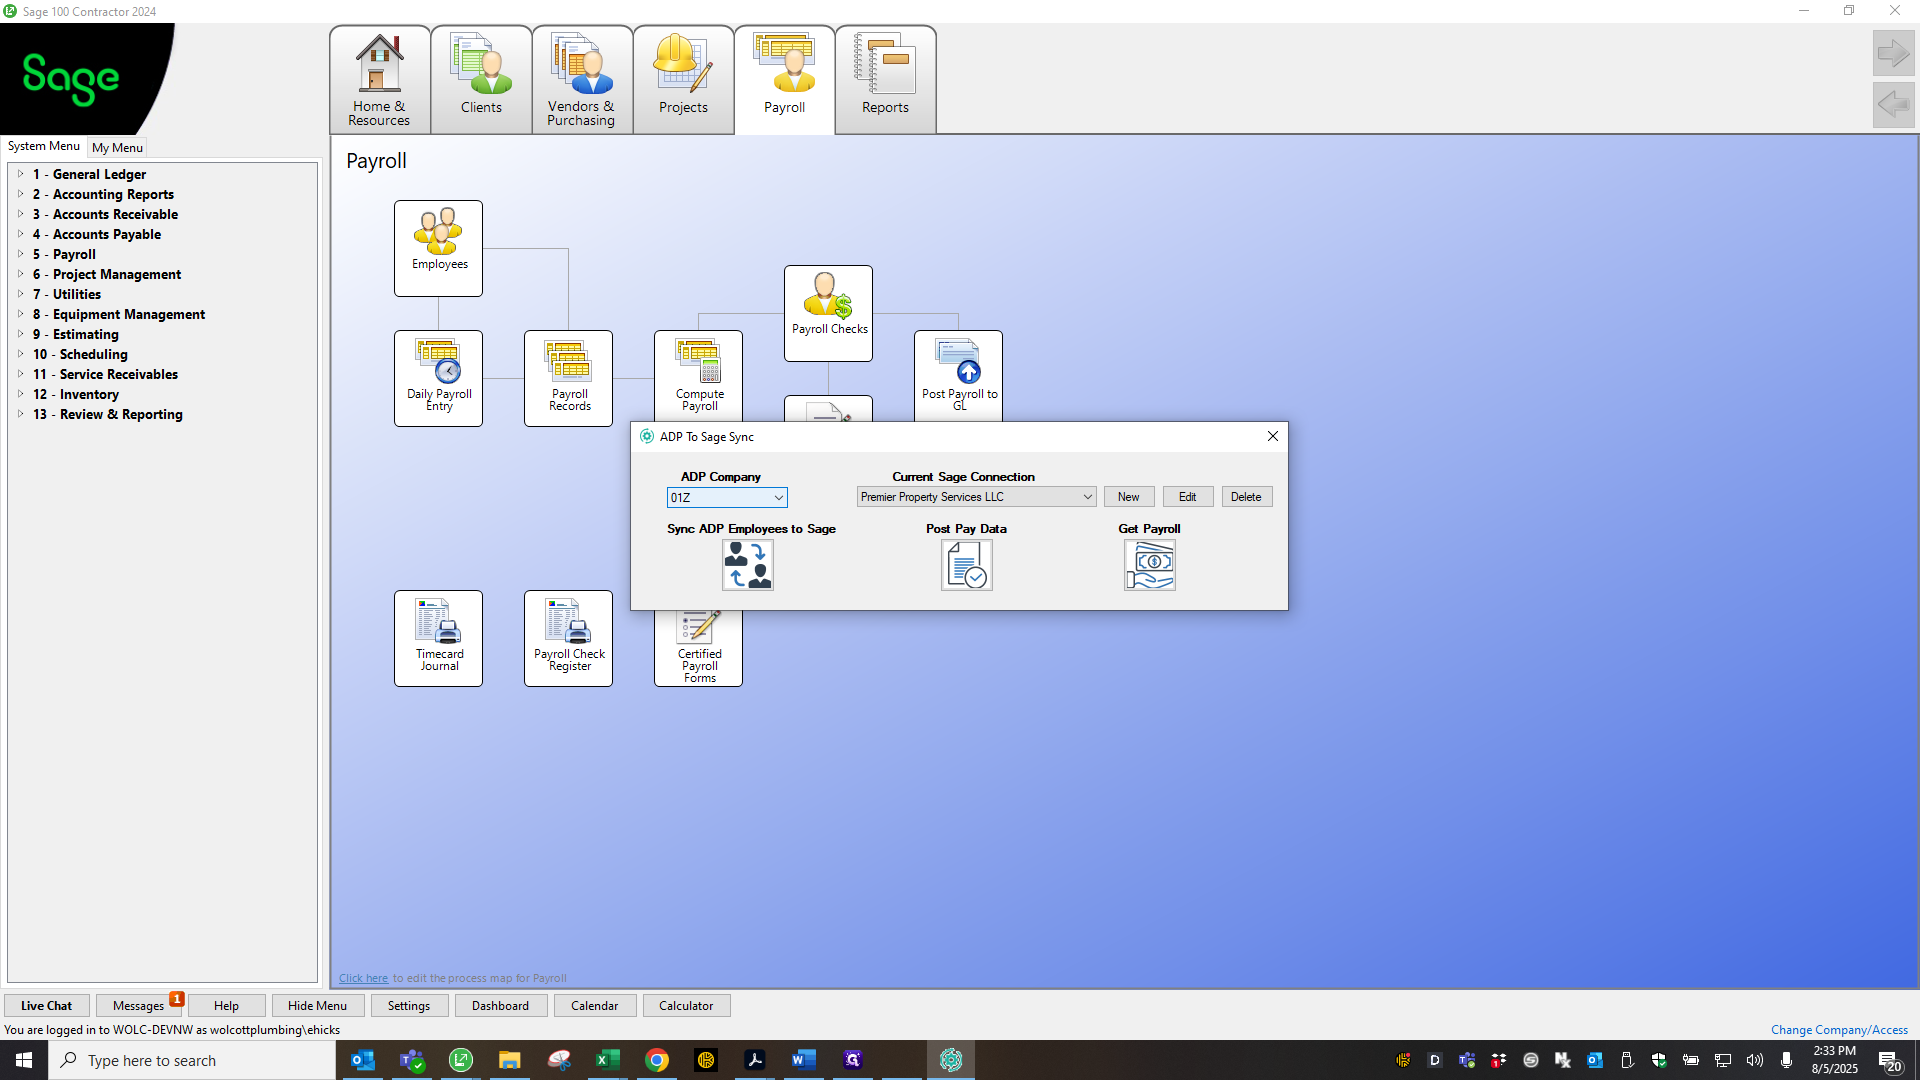
Task: Open Live Chat
Action: tap(46, 1006)
